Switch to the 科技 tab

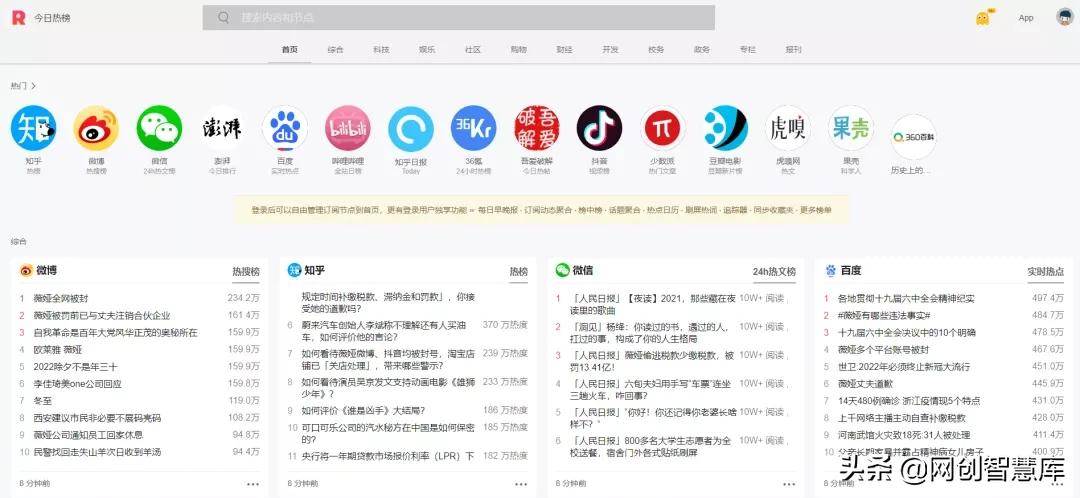[x=381, y=50]
